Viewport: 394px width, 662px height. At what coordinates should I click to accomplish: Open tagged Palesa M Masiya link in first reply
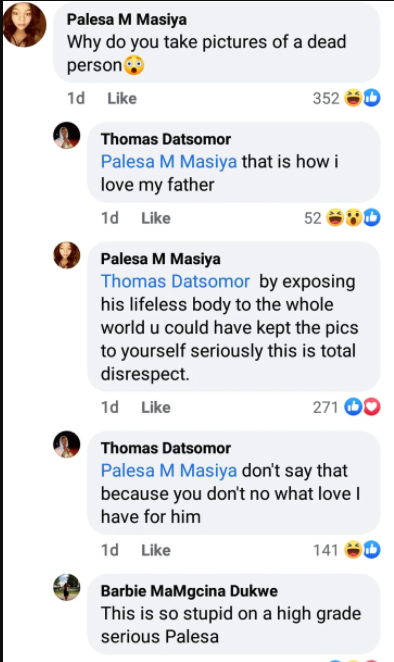pyautogui.click(x=169, y=162)
